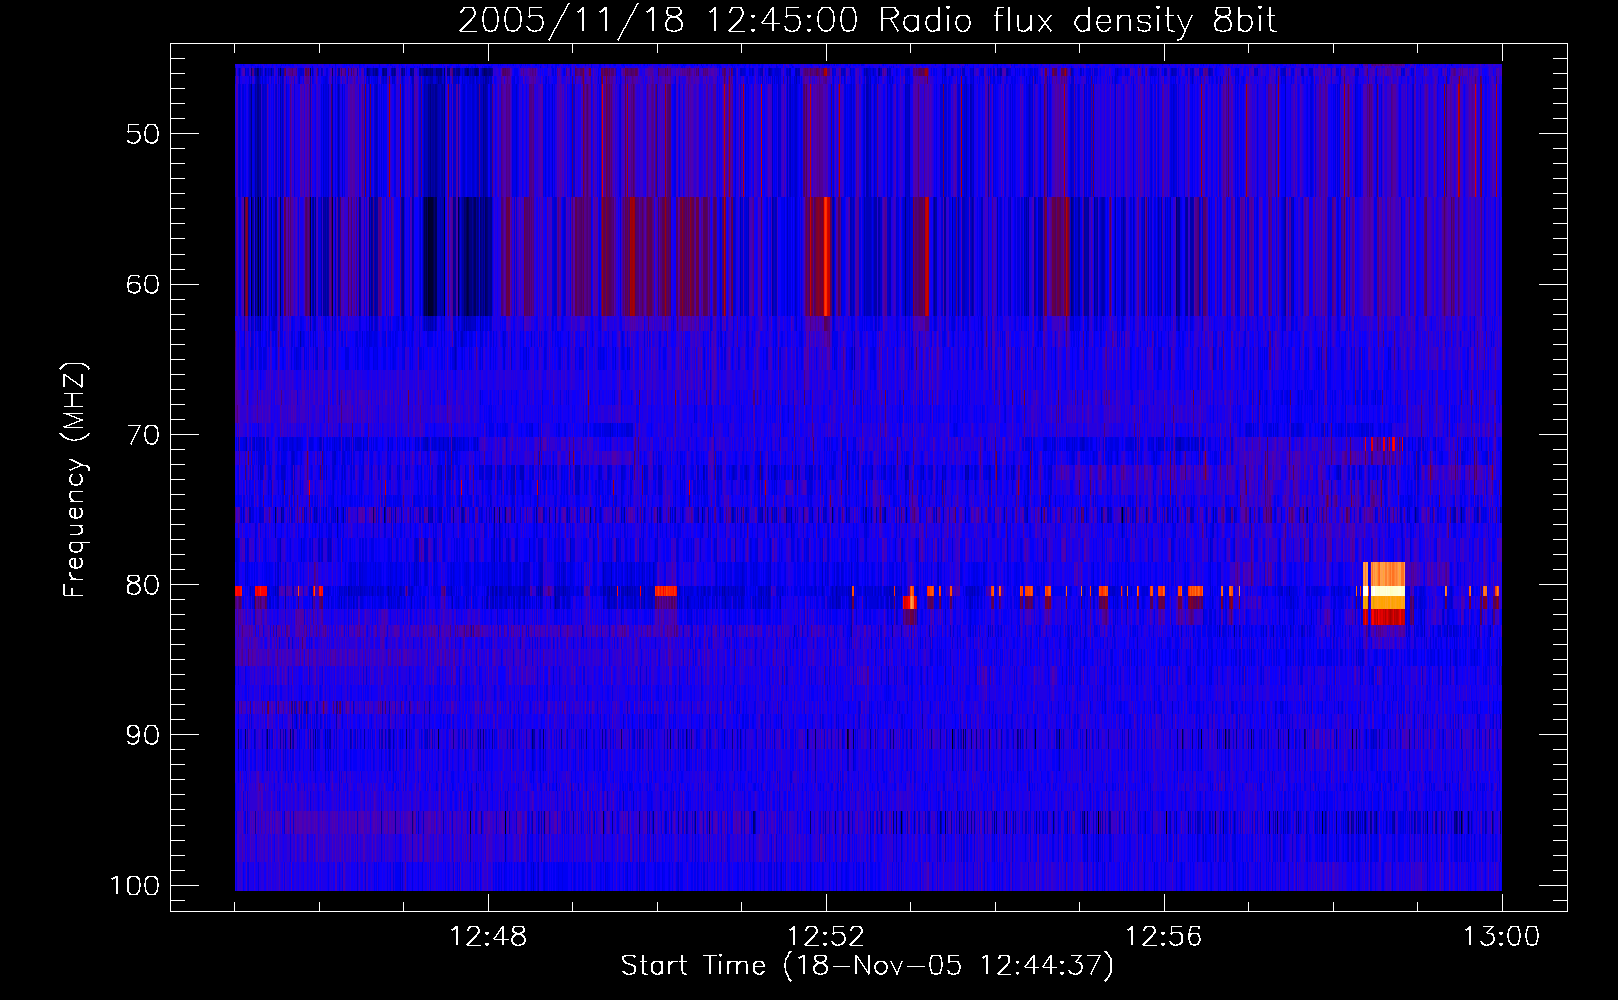The width and height of the screenshot is (1618, 1000).
Task: Click the 'Start Time (18-Nov-05 12:44:37)' axis label
Action: click(x=867, y=966)
